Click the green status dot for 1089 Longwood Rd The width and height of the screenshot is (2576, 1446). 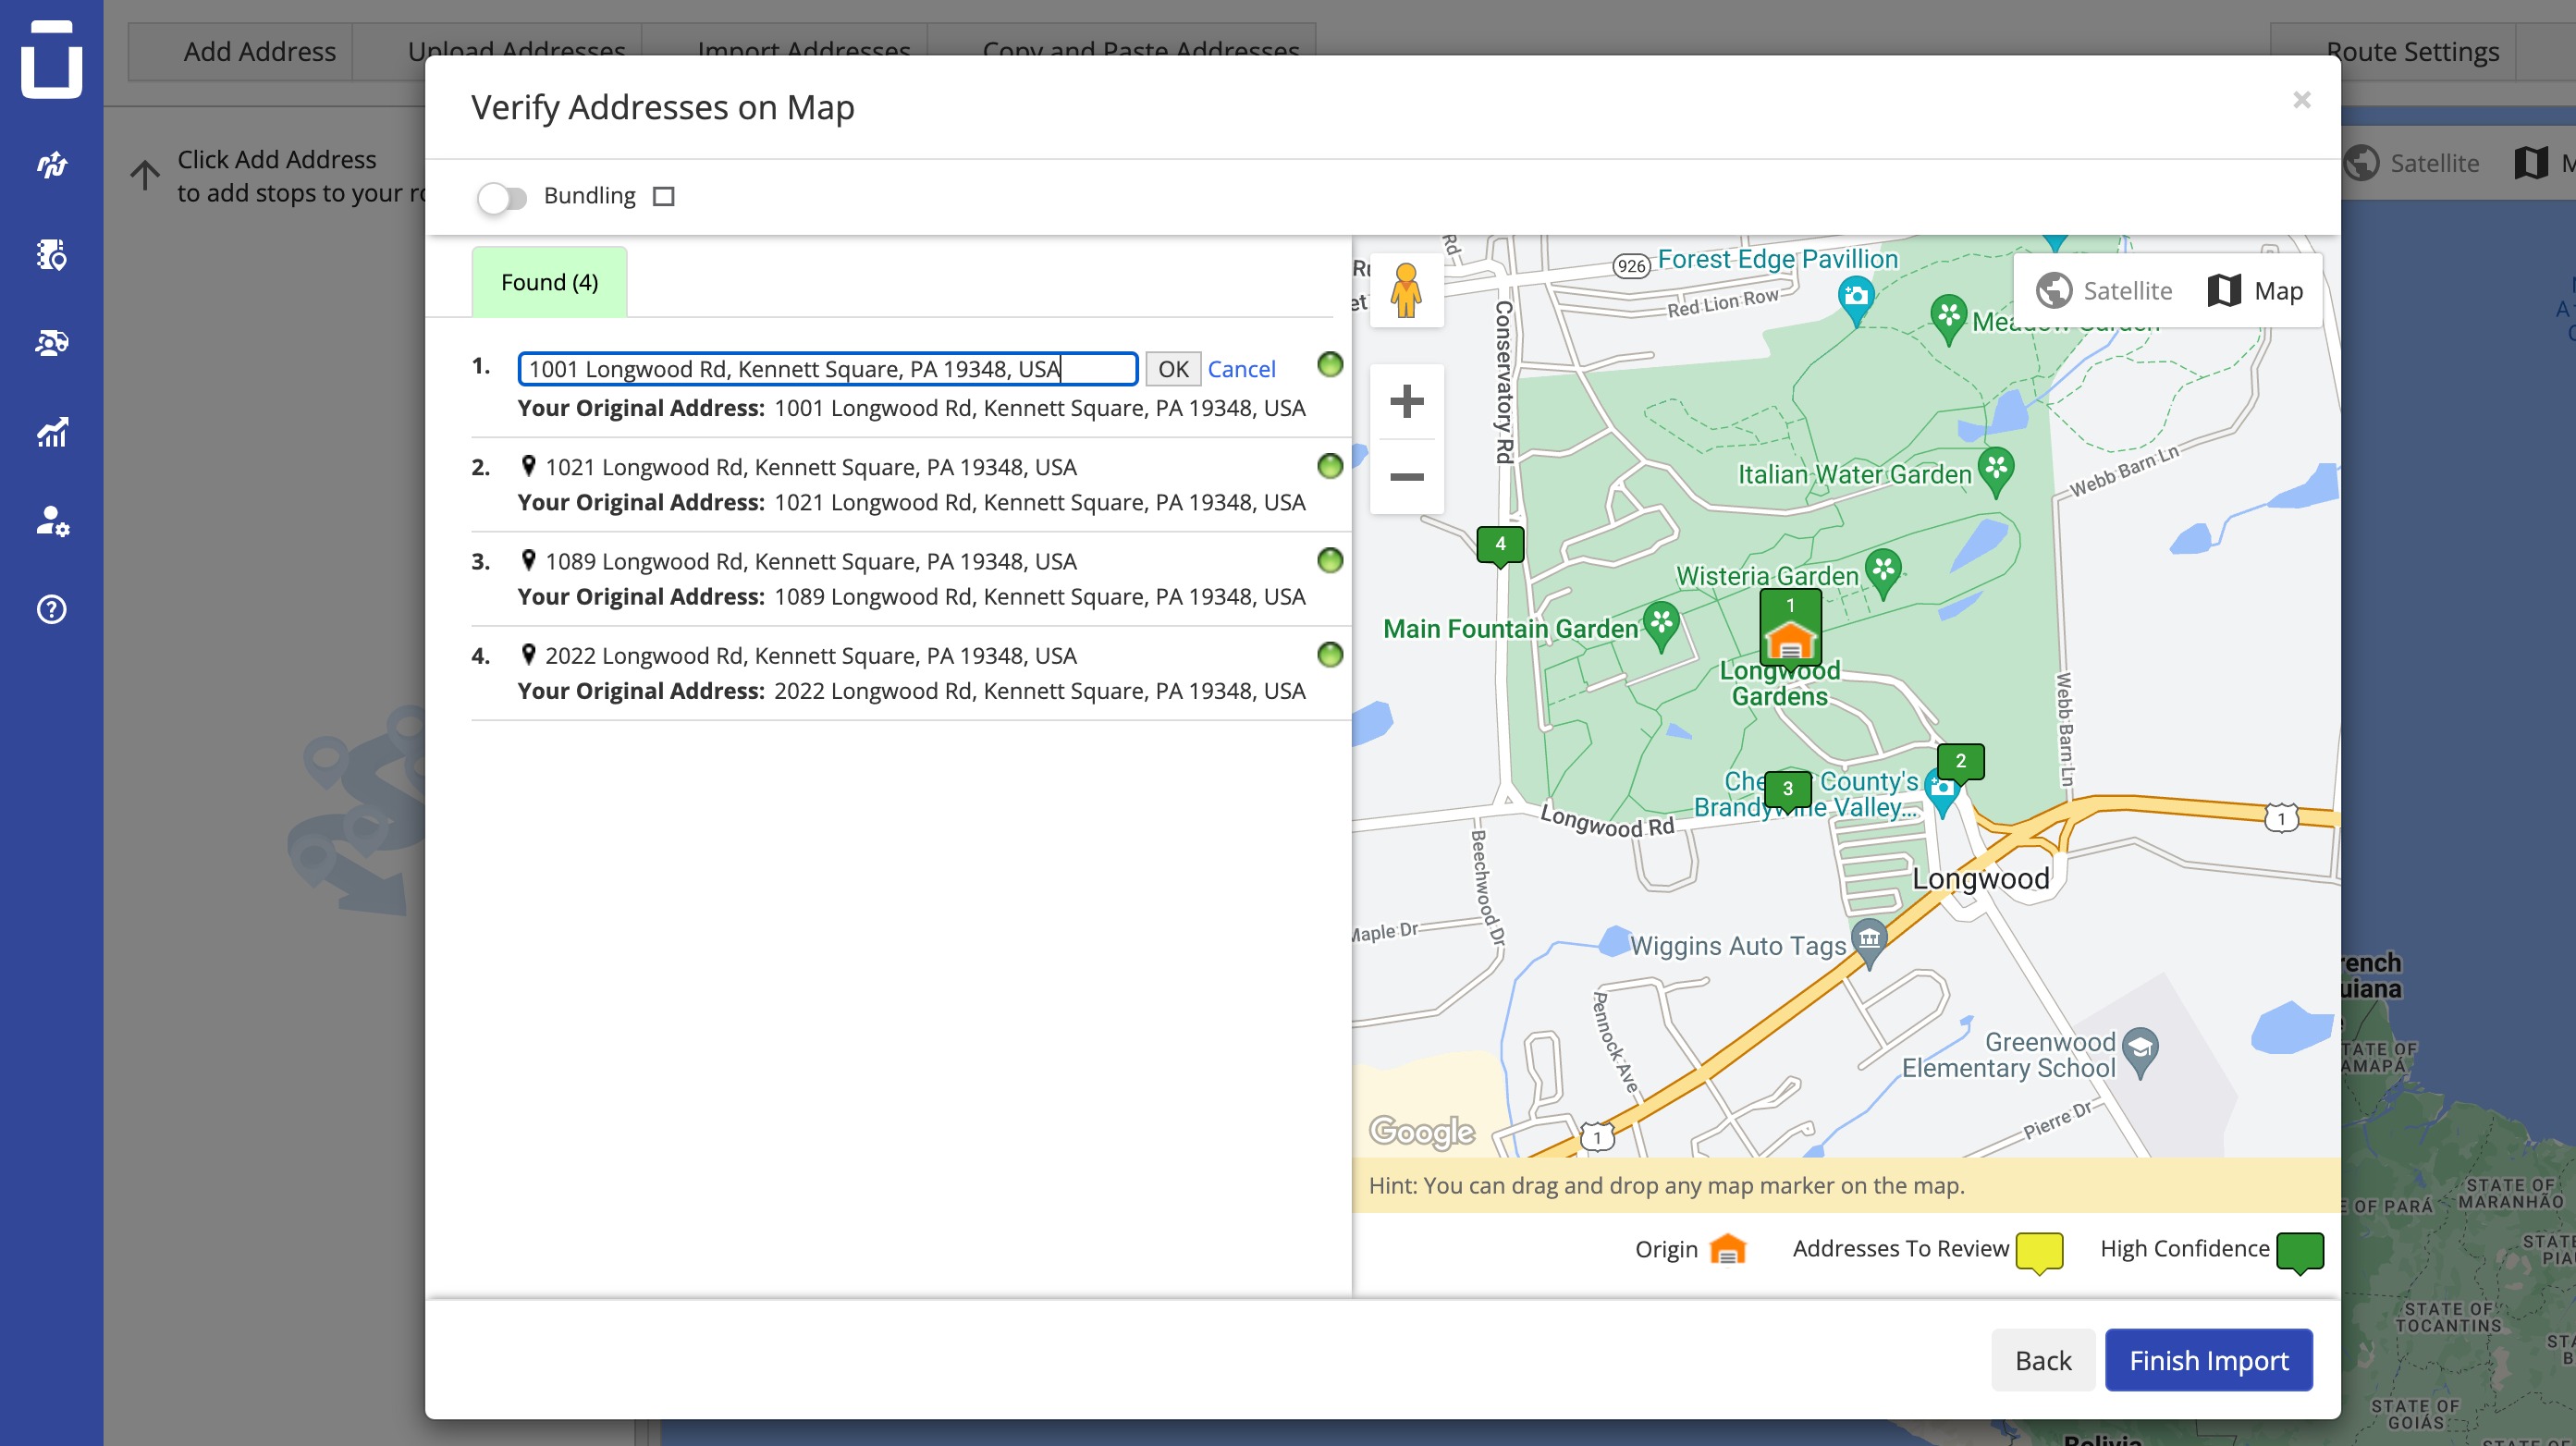tap(1329, 560)
